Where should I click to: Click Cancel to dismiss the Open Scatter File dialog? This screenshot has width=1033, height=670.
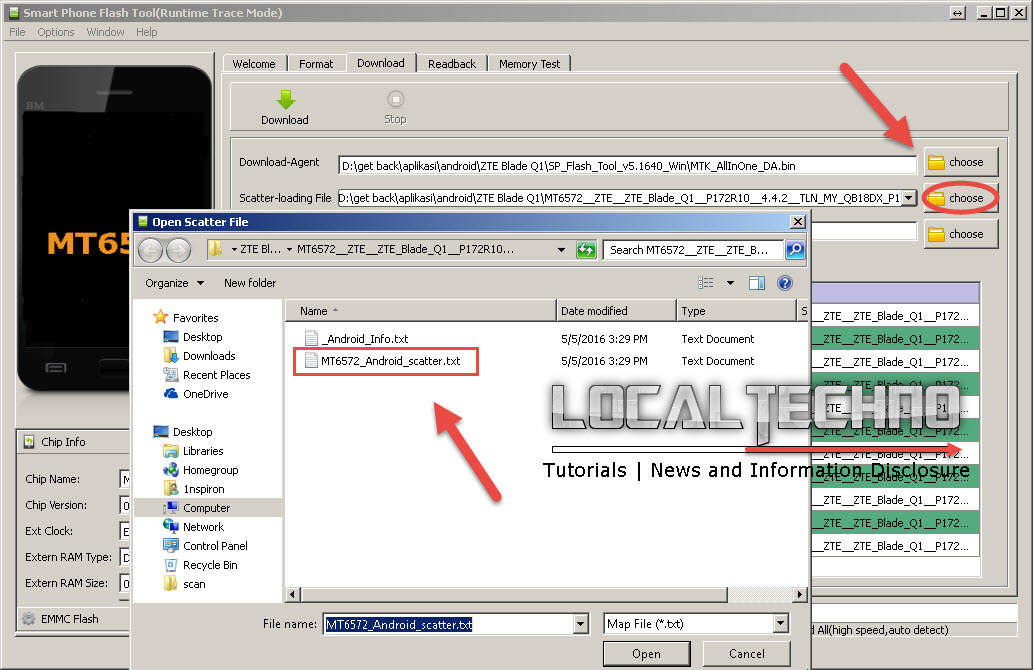point(746,653)
